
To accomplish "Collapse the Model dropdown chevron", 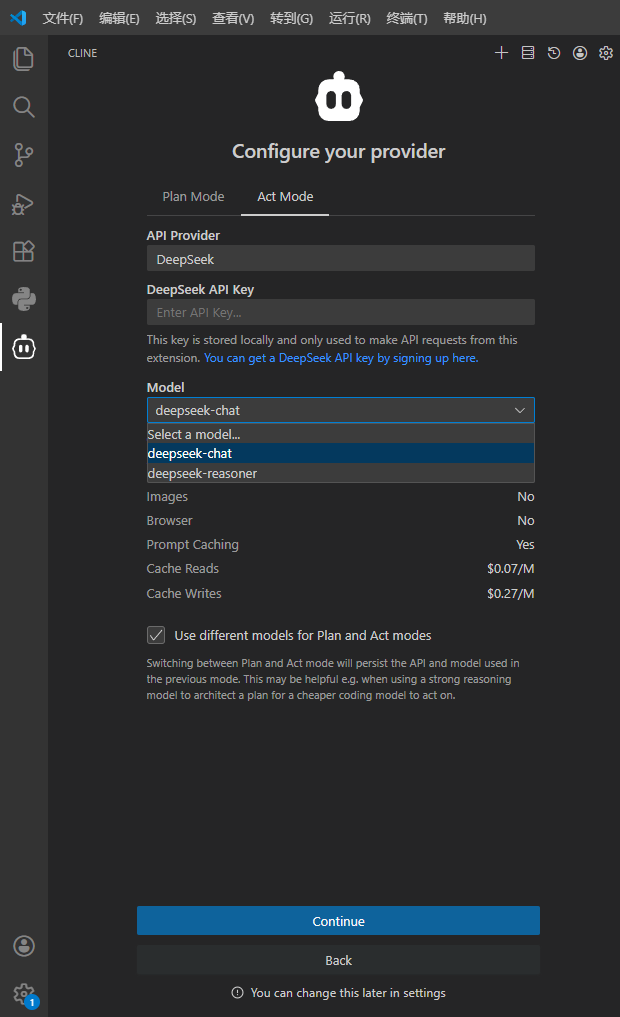I will (x=519, y=411).
